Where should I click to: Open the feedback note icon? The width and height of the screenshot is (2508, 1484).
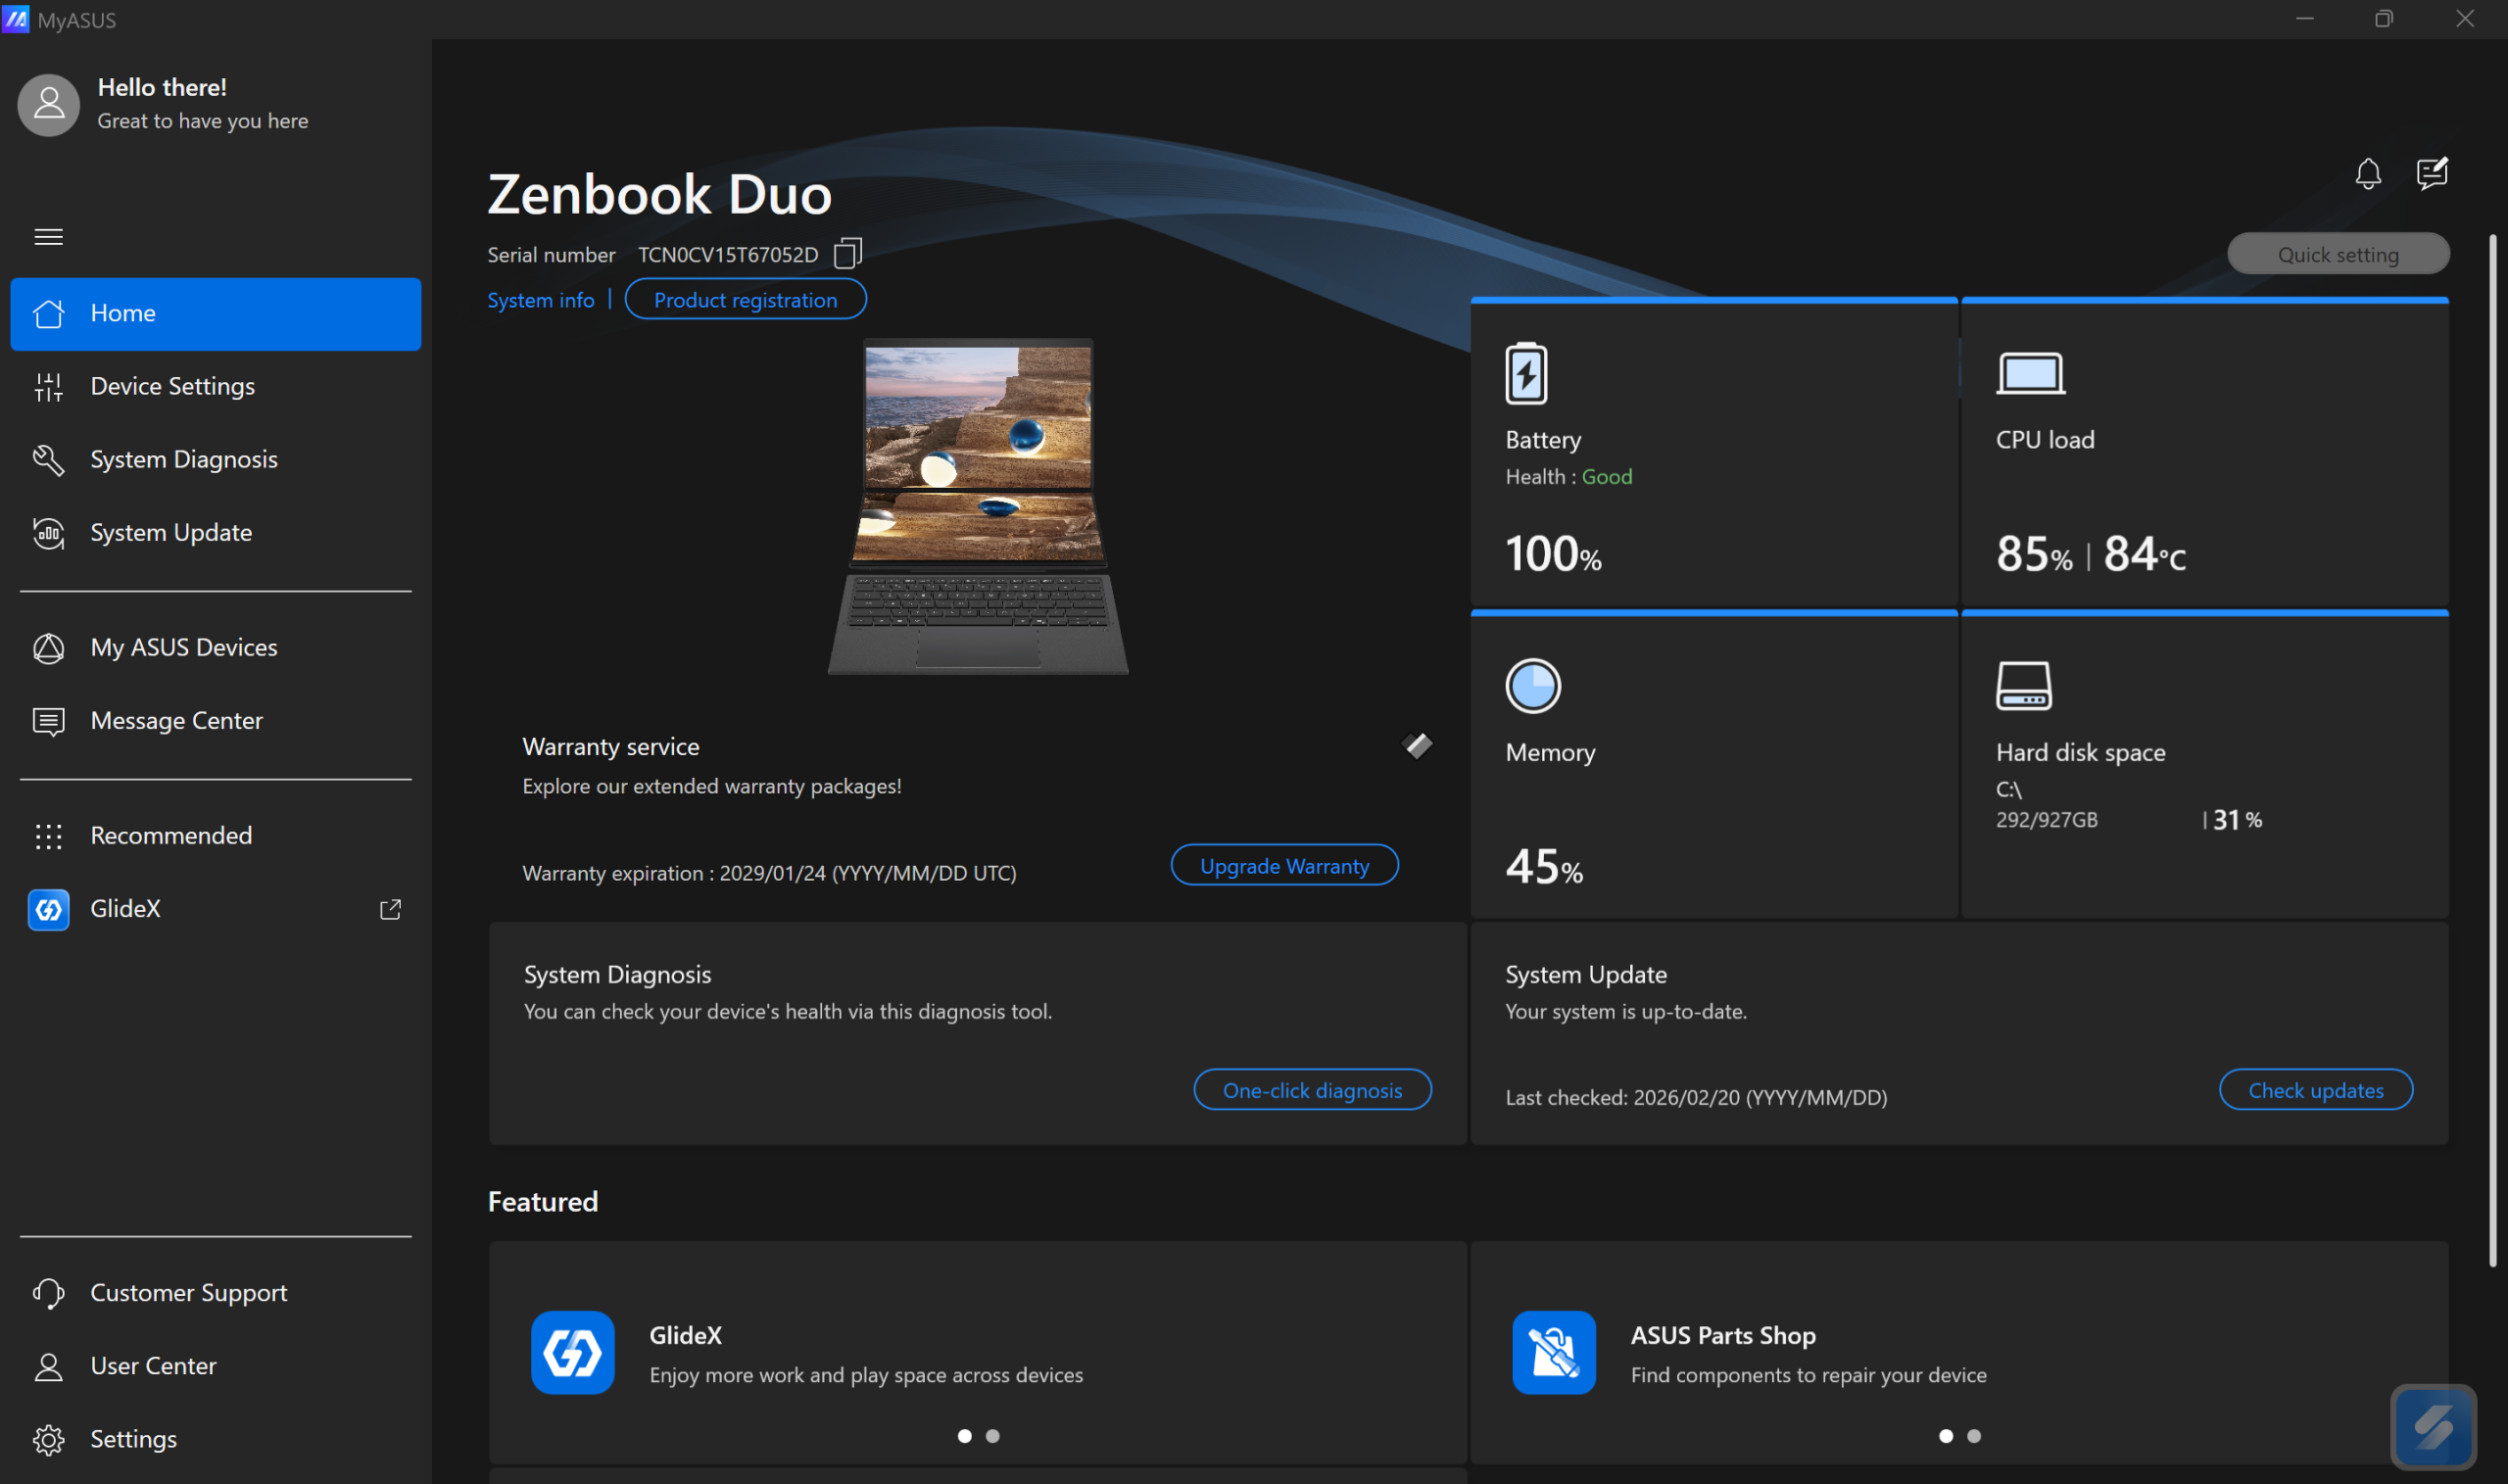tap(2431, 173)
